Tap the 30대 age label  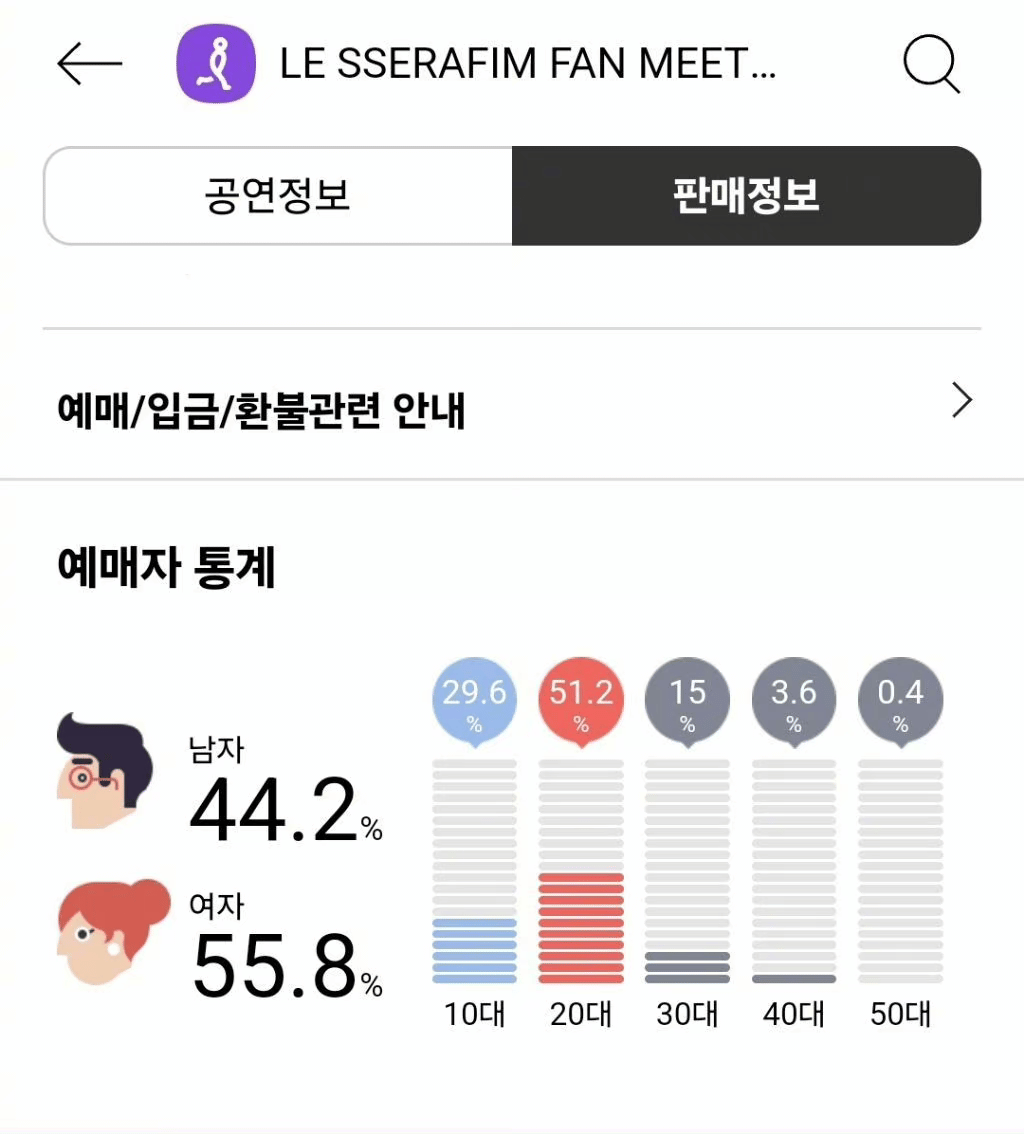tap(687, 1014)
